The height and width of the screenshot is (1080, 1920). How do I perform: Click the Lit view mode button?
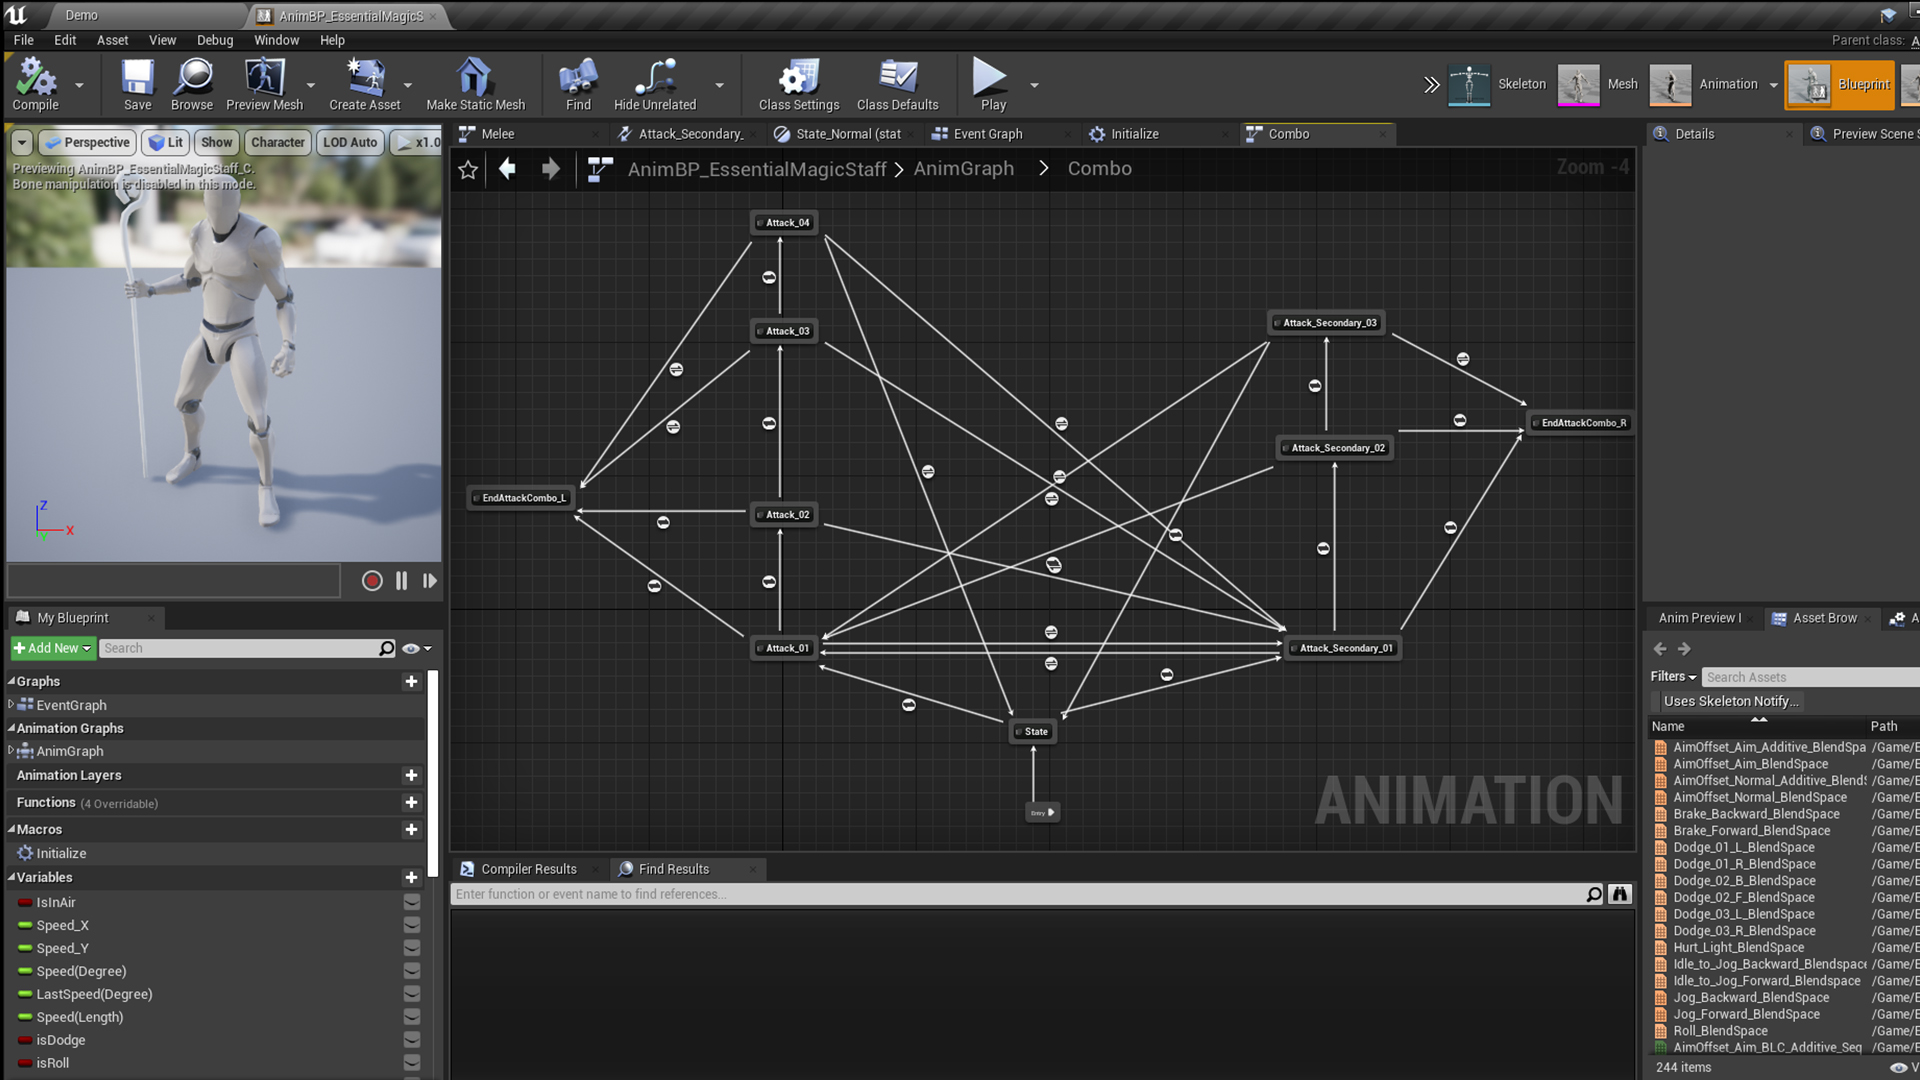click(166, 142)
